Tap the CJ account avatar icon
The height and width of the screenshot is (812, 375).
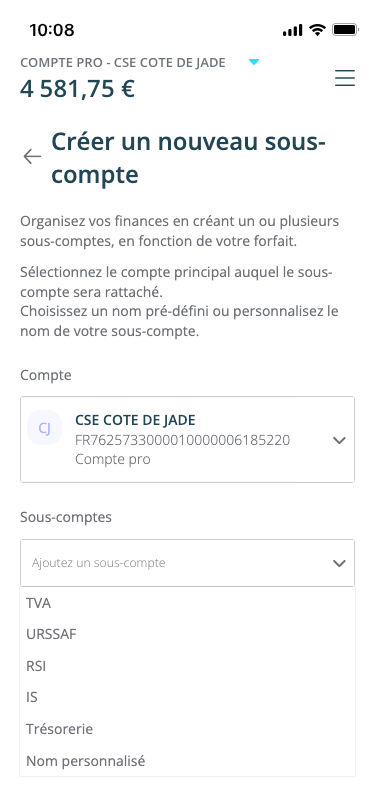45,428
